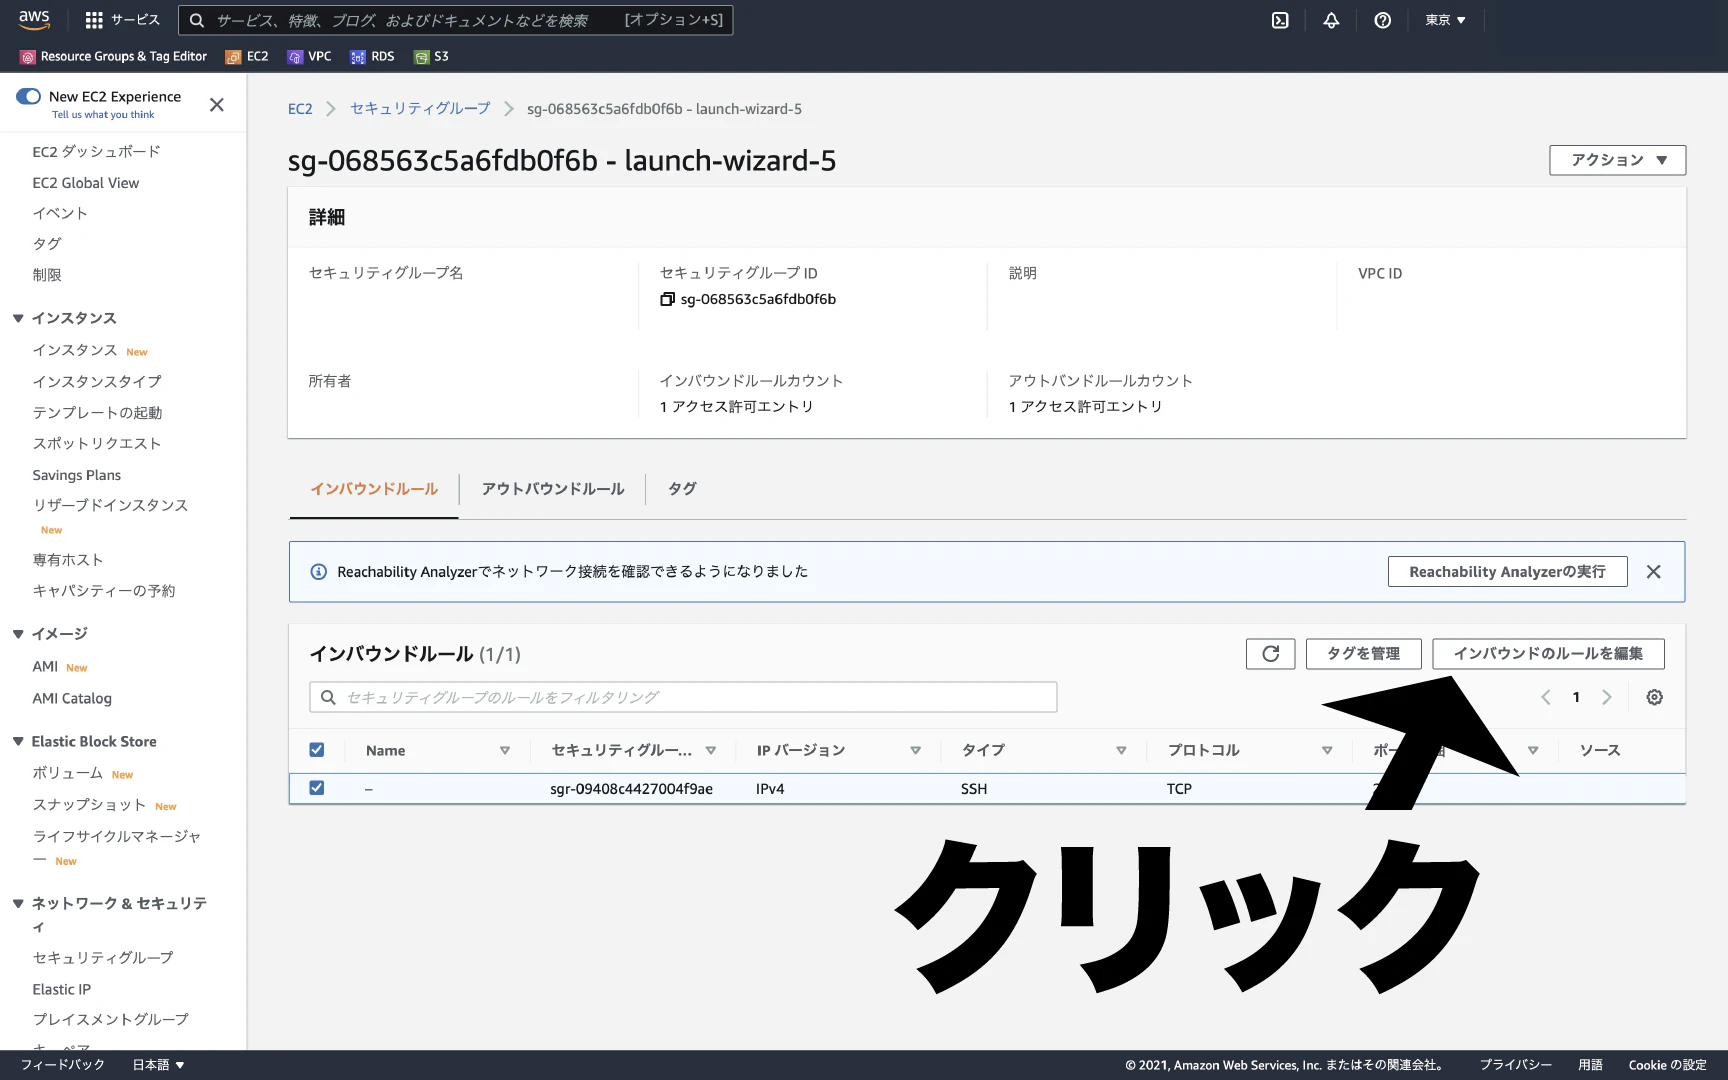
Task: Dismiss the Reachability Analyzer banner
Action: tap(1653, 572)
